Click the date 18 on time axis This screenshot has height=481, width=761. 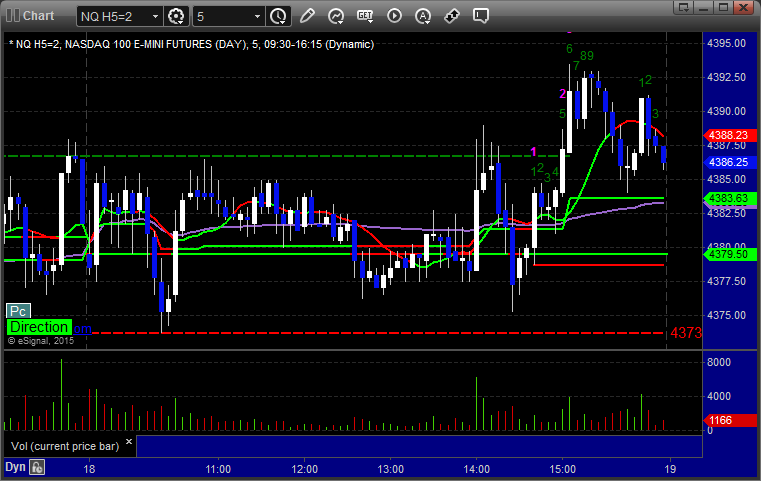[89, 469]
